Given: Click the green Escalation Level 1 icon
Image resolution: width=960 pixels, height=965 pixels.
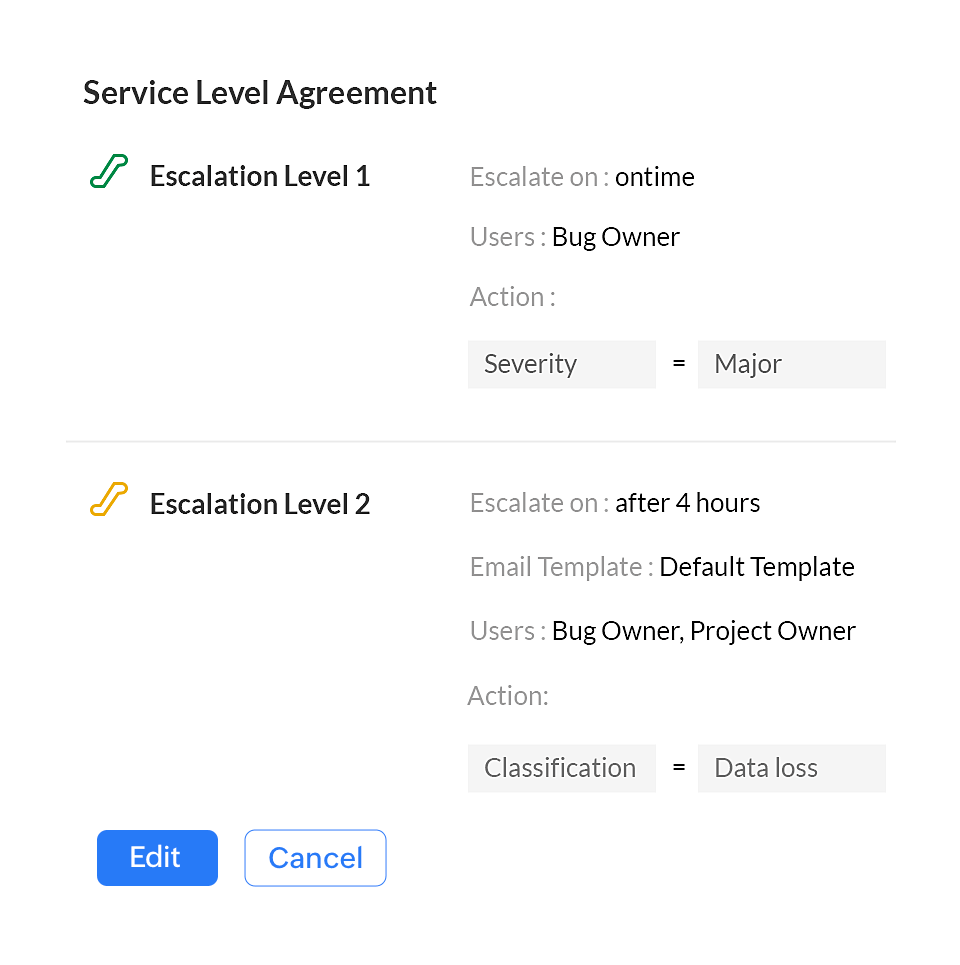Looking at the screenshot, I should (x=109, y=172).
